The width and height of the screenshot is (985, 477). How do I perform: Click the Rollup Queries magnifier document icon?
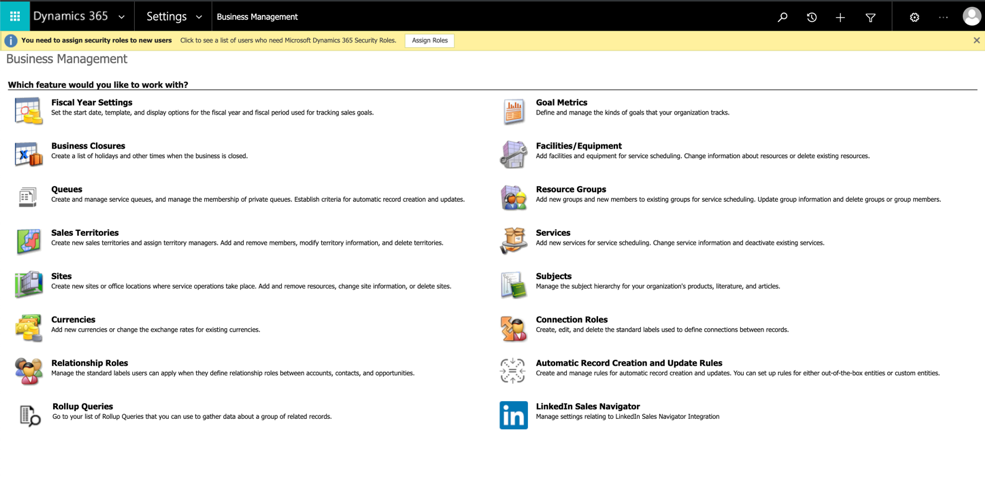click(30, 415)
